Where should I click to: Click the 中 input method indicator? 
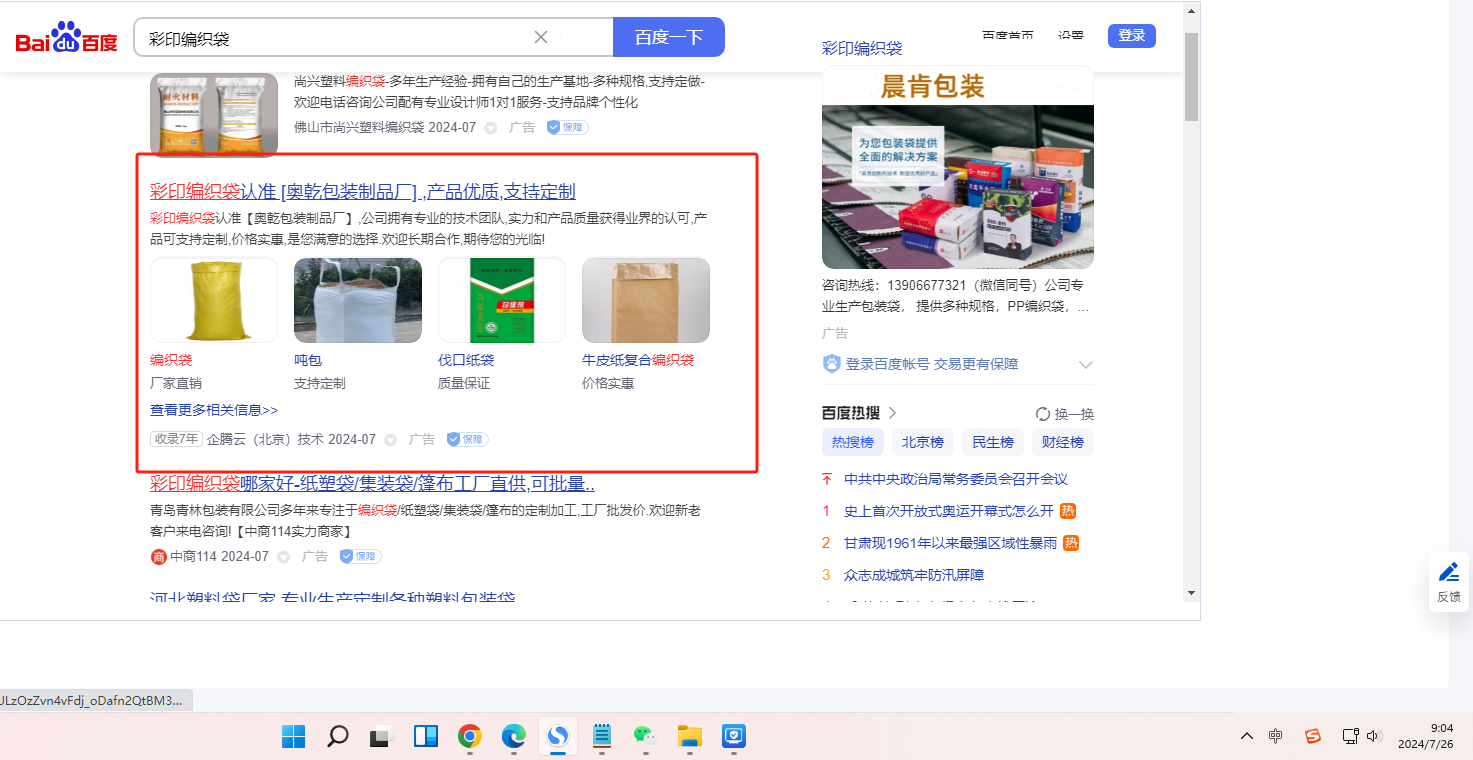1276,736
